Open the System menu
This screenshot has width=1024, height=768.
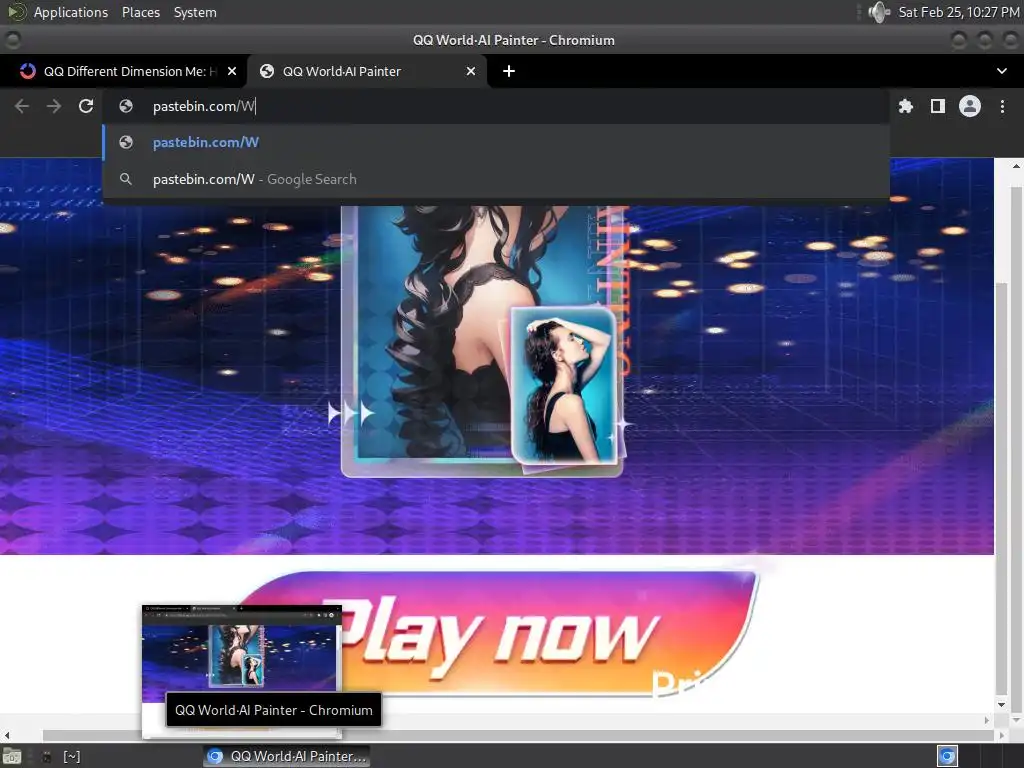pyautogui.click(x=195, y=12)
